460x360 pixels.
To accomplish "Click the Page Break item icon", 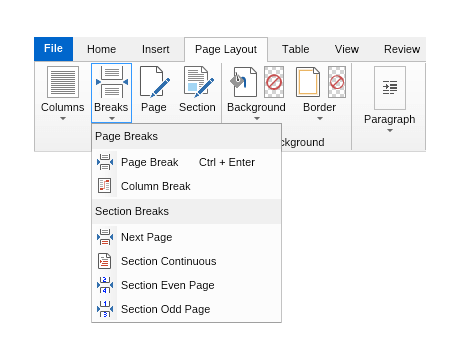I will (x=105, y=162).
